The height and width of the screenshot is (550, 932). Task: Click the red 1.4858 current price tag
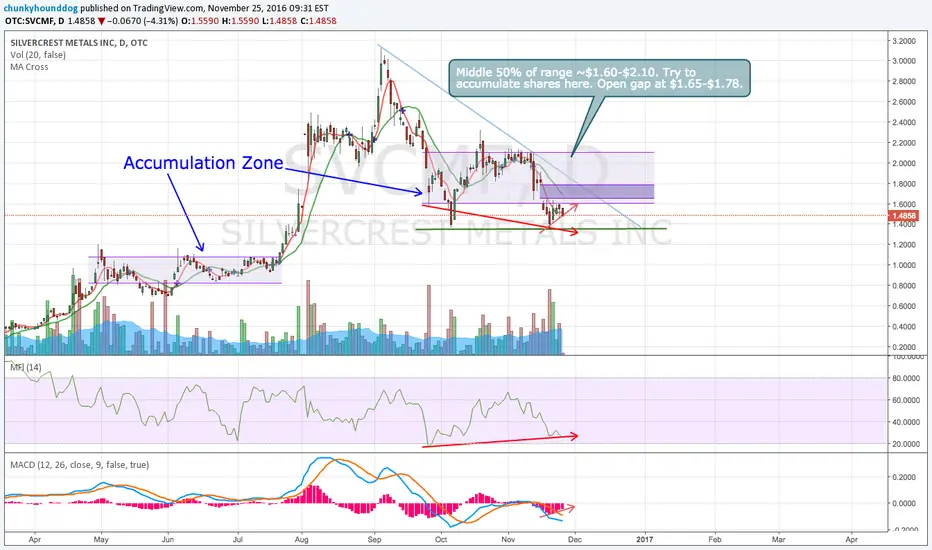[x=903, y=216]
